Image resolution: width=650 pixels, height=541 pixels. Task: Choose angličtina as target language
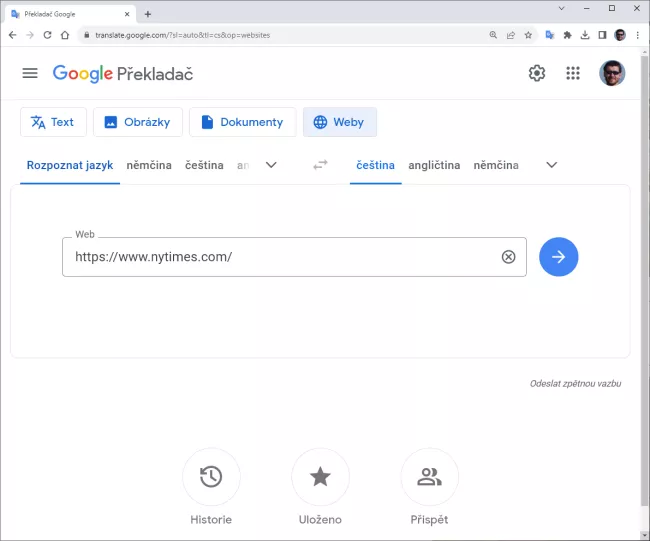(434, 165)
